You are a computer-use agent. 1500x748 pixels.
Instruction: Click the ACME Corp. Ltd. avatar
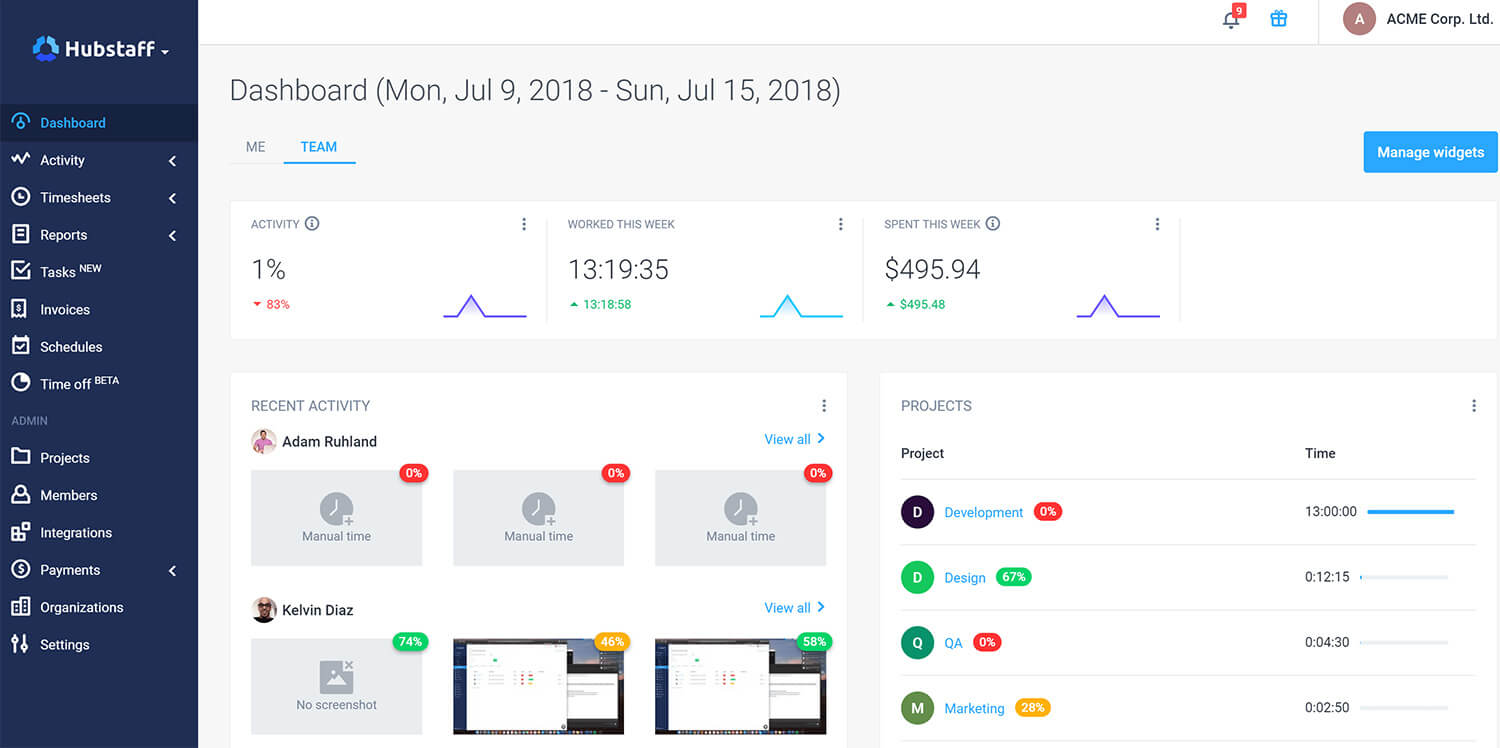pos(1359,19)
